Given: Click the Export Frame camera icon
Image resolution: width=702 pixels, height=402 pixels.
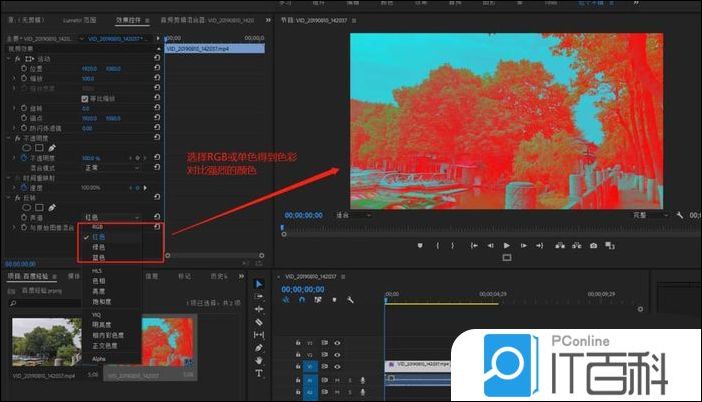Looking at the screenshot, I should point(593,245).
